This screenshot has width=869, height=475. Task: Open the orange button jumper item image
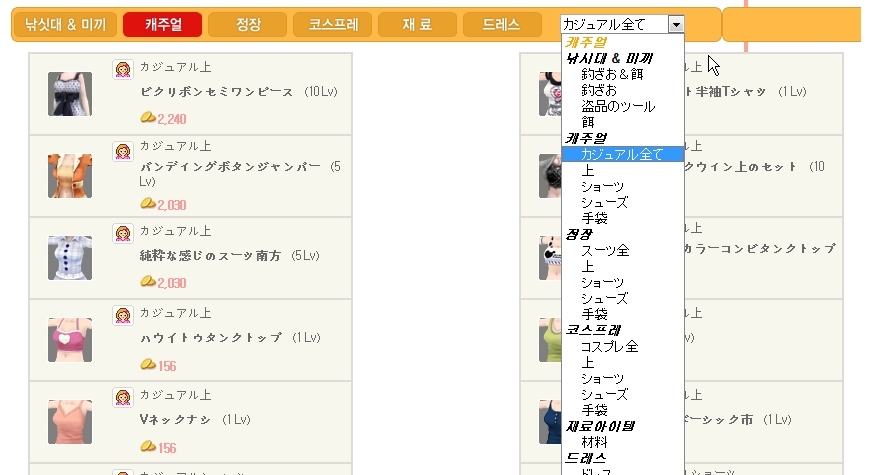point(70,176)
